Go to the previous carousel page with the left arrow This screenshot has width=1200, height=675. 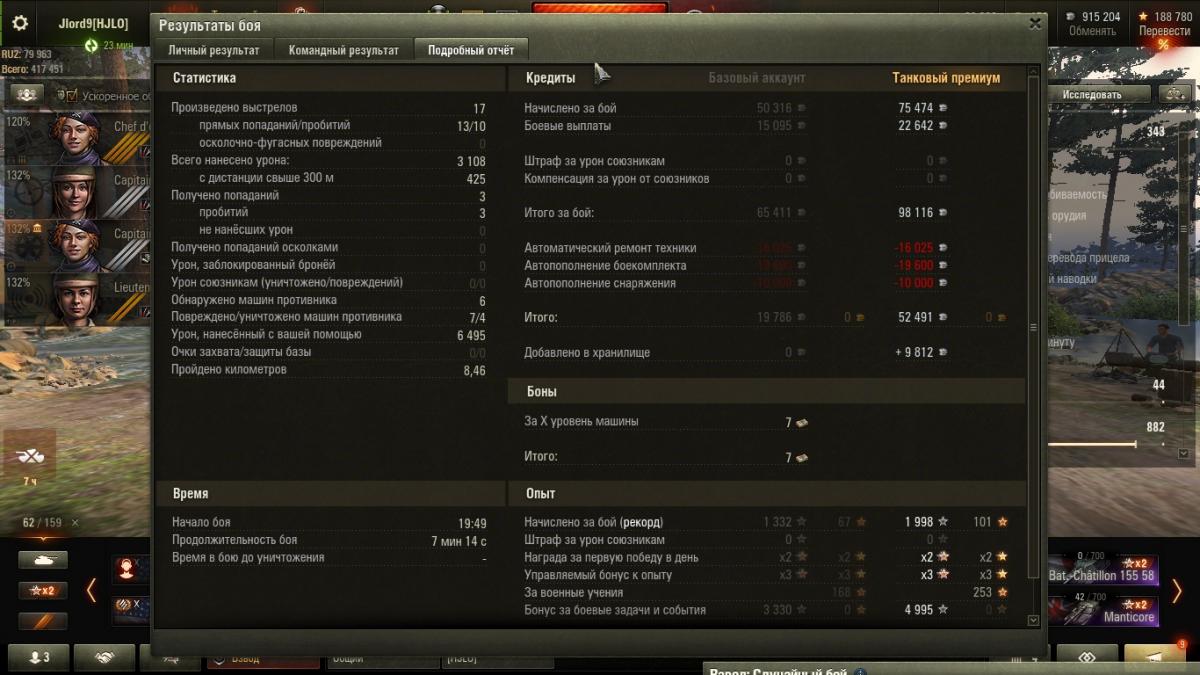[91, 590]
